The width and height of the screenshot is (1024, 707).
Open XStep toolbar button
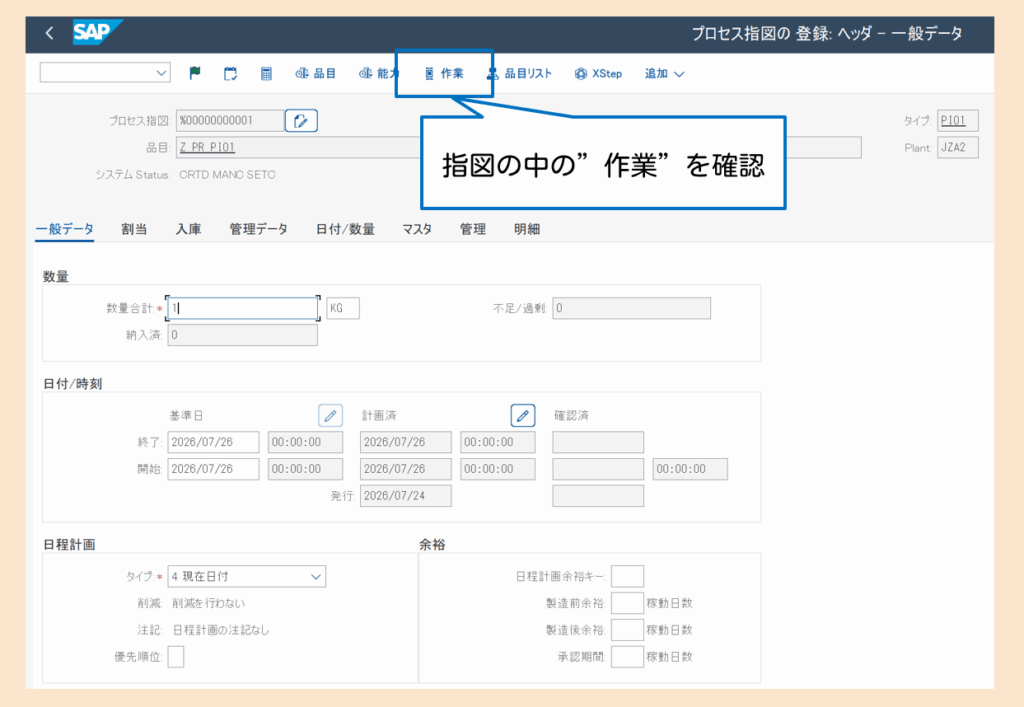[598, 74]
